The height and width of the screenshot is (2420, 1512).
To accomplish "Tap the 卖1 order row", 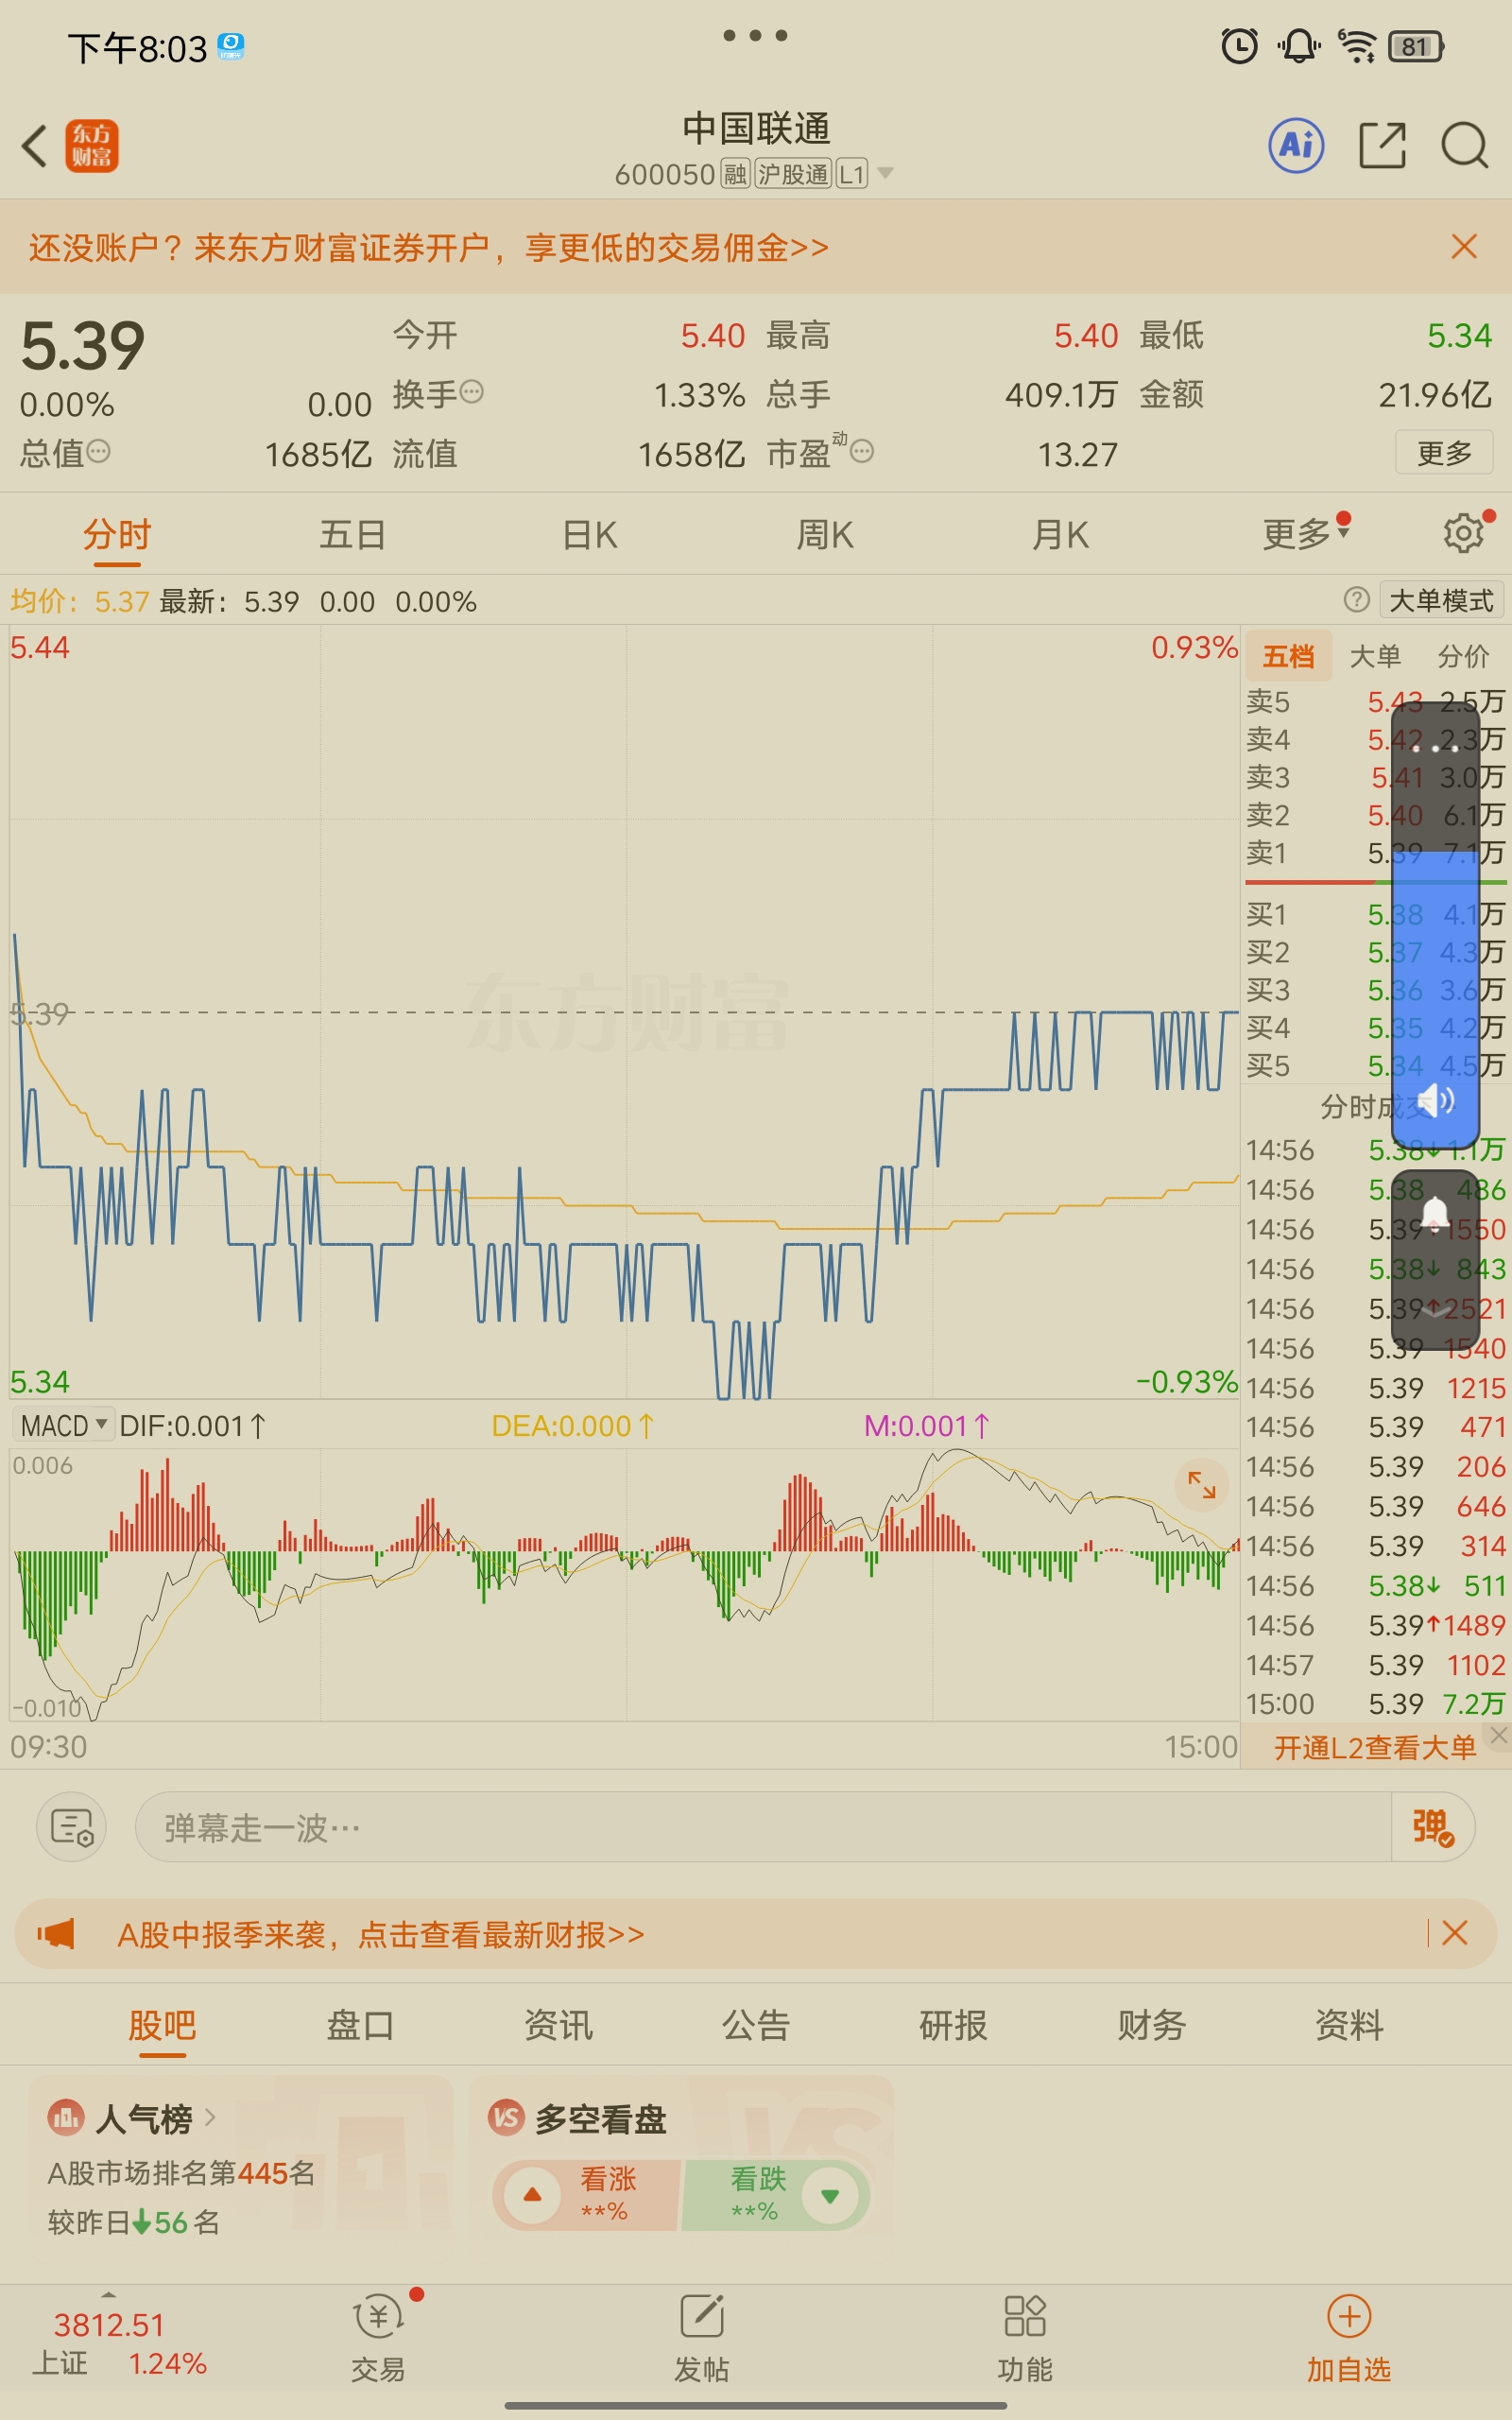I will tap(1375, 852).
